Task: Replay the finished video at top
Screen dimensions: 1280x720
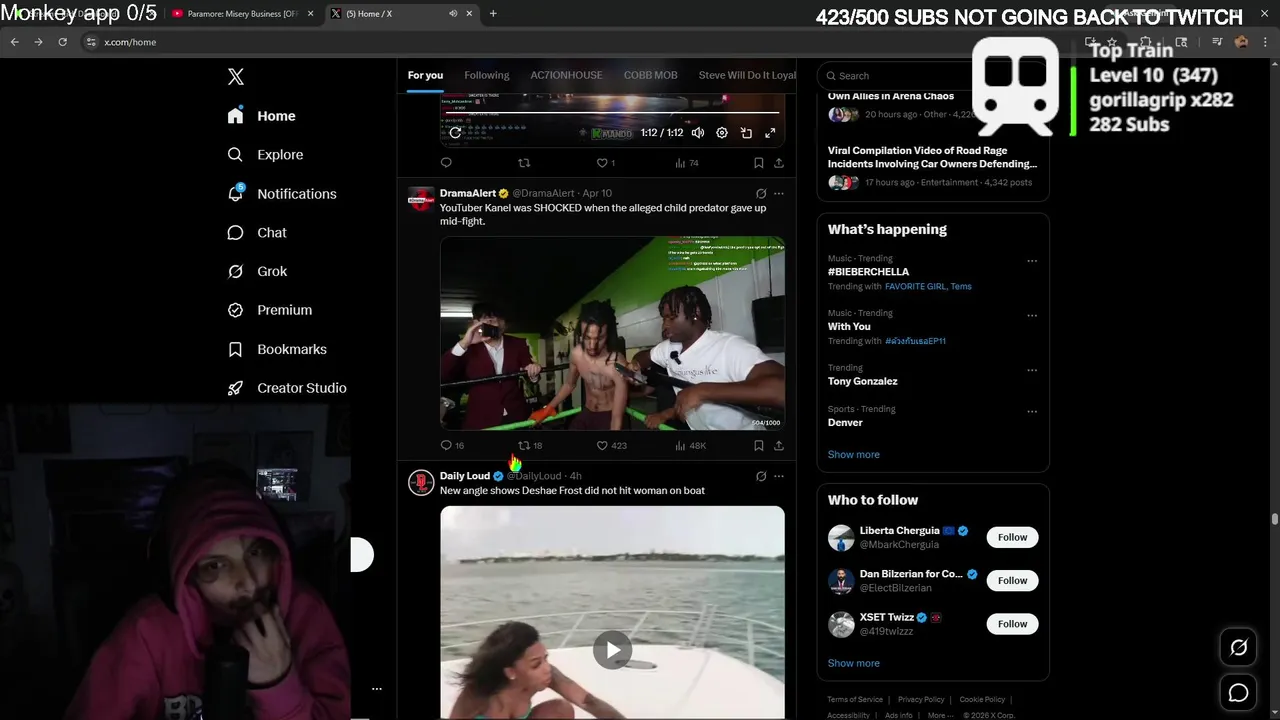Action: click(455, 133)
